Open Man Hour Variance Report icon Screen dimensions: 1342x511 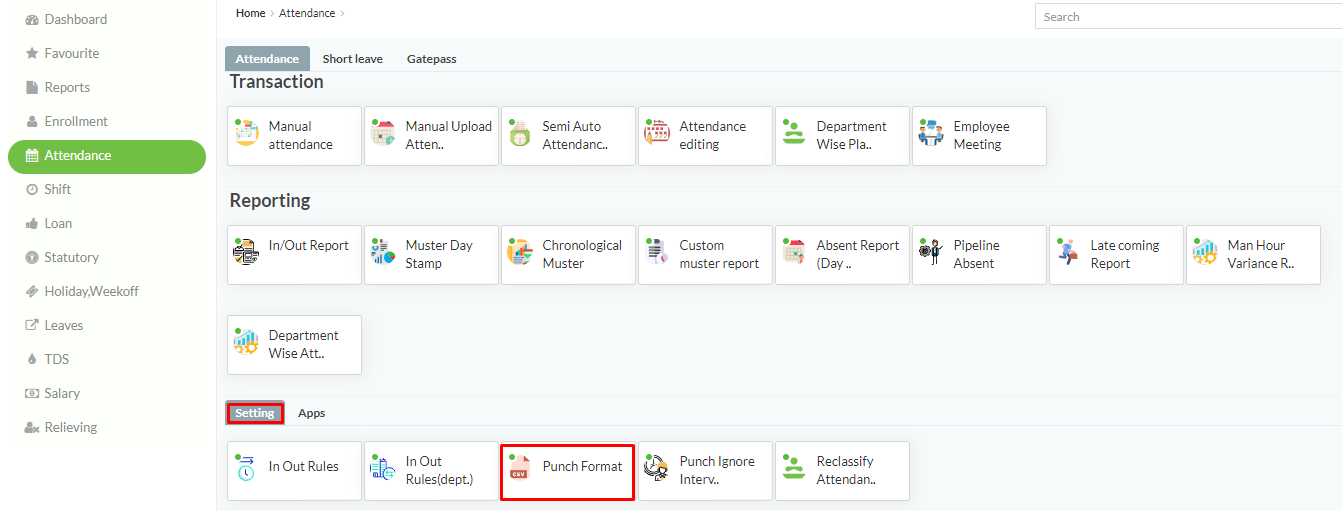point(1205,252)
